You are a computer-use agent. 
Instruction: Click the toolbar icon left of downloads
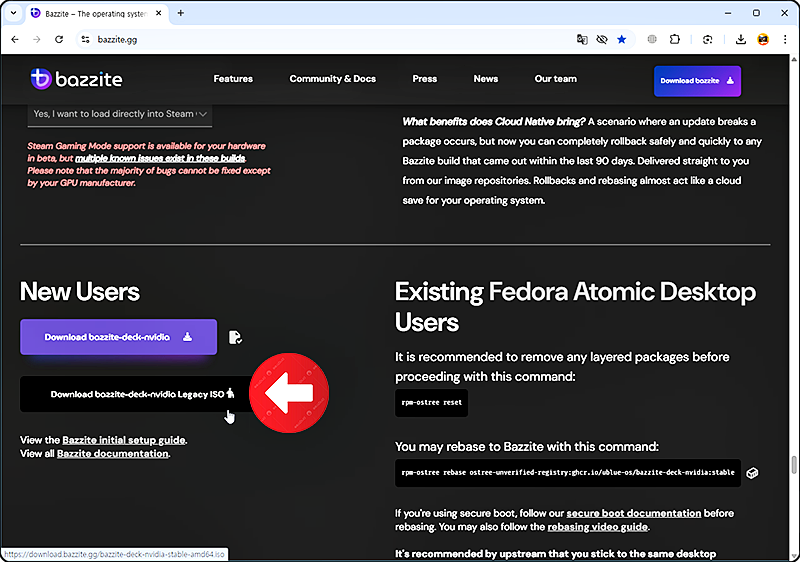click(x=707, y=39)
